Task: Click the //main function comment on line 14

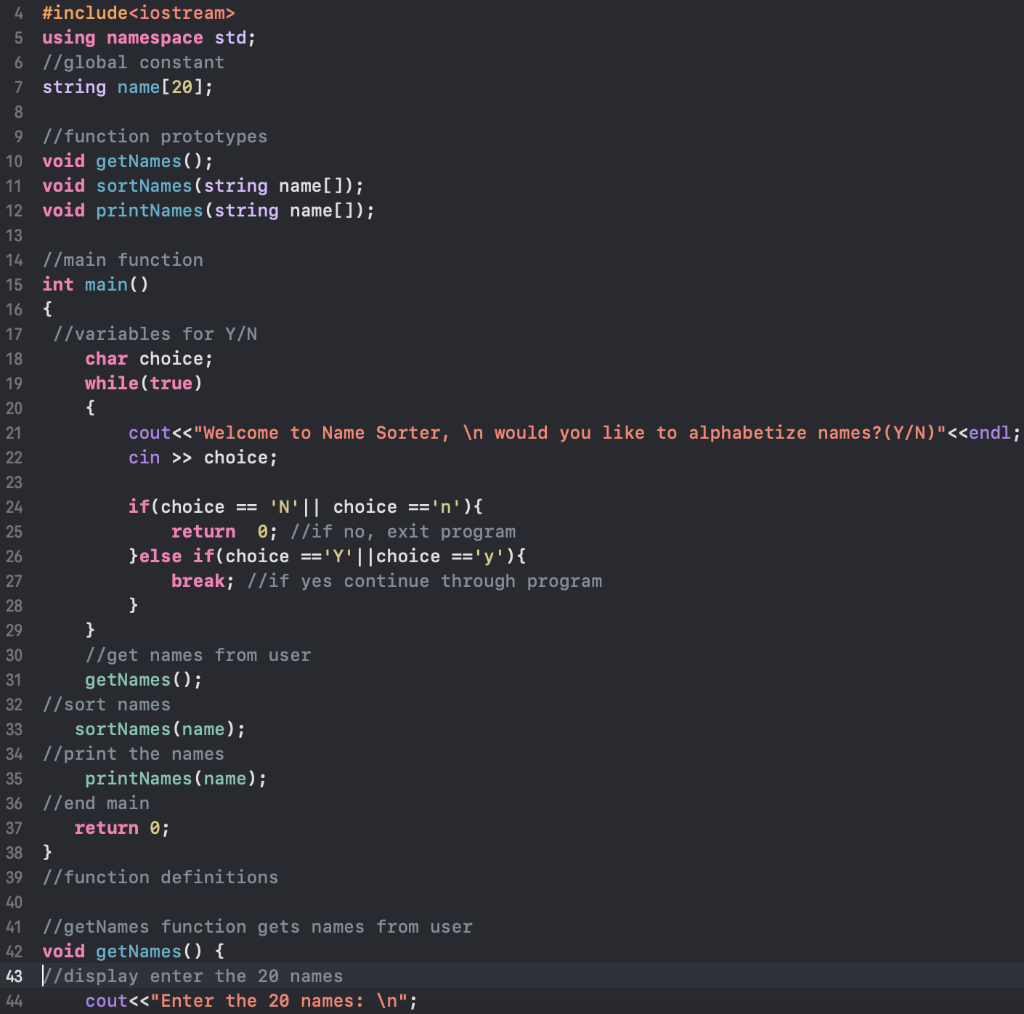Action: (x=122, y=259)
